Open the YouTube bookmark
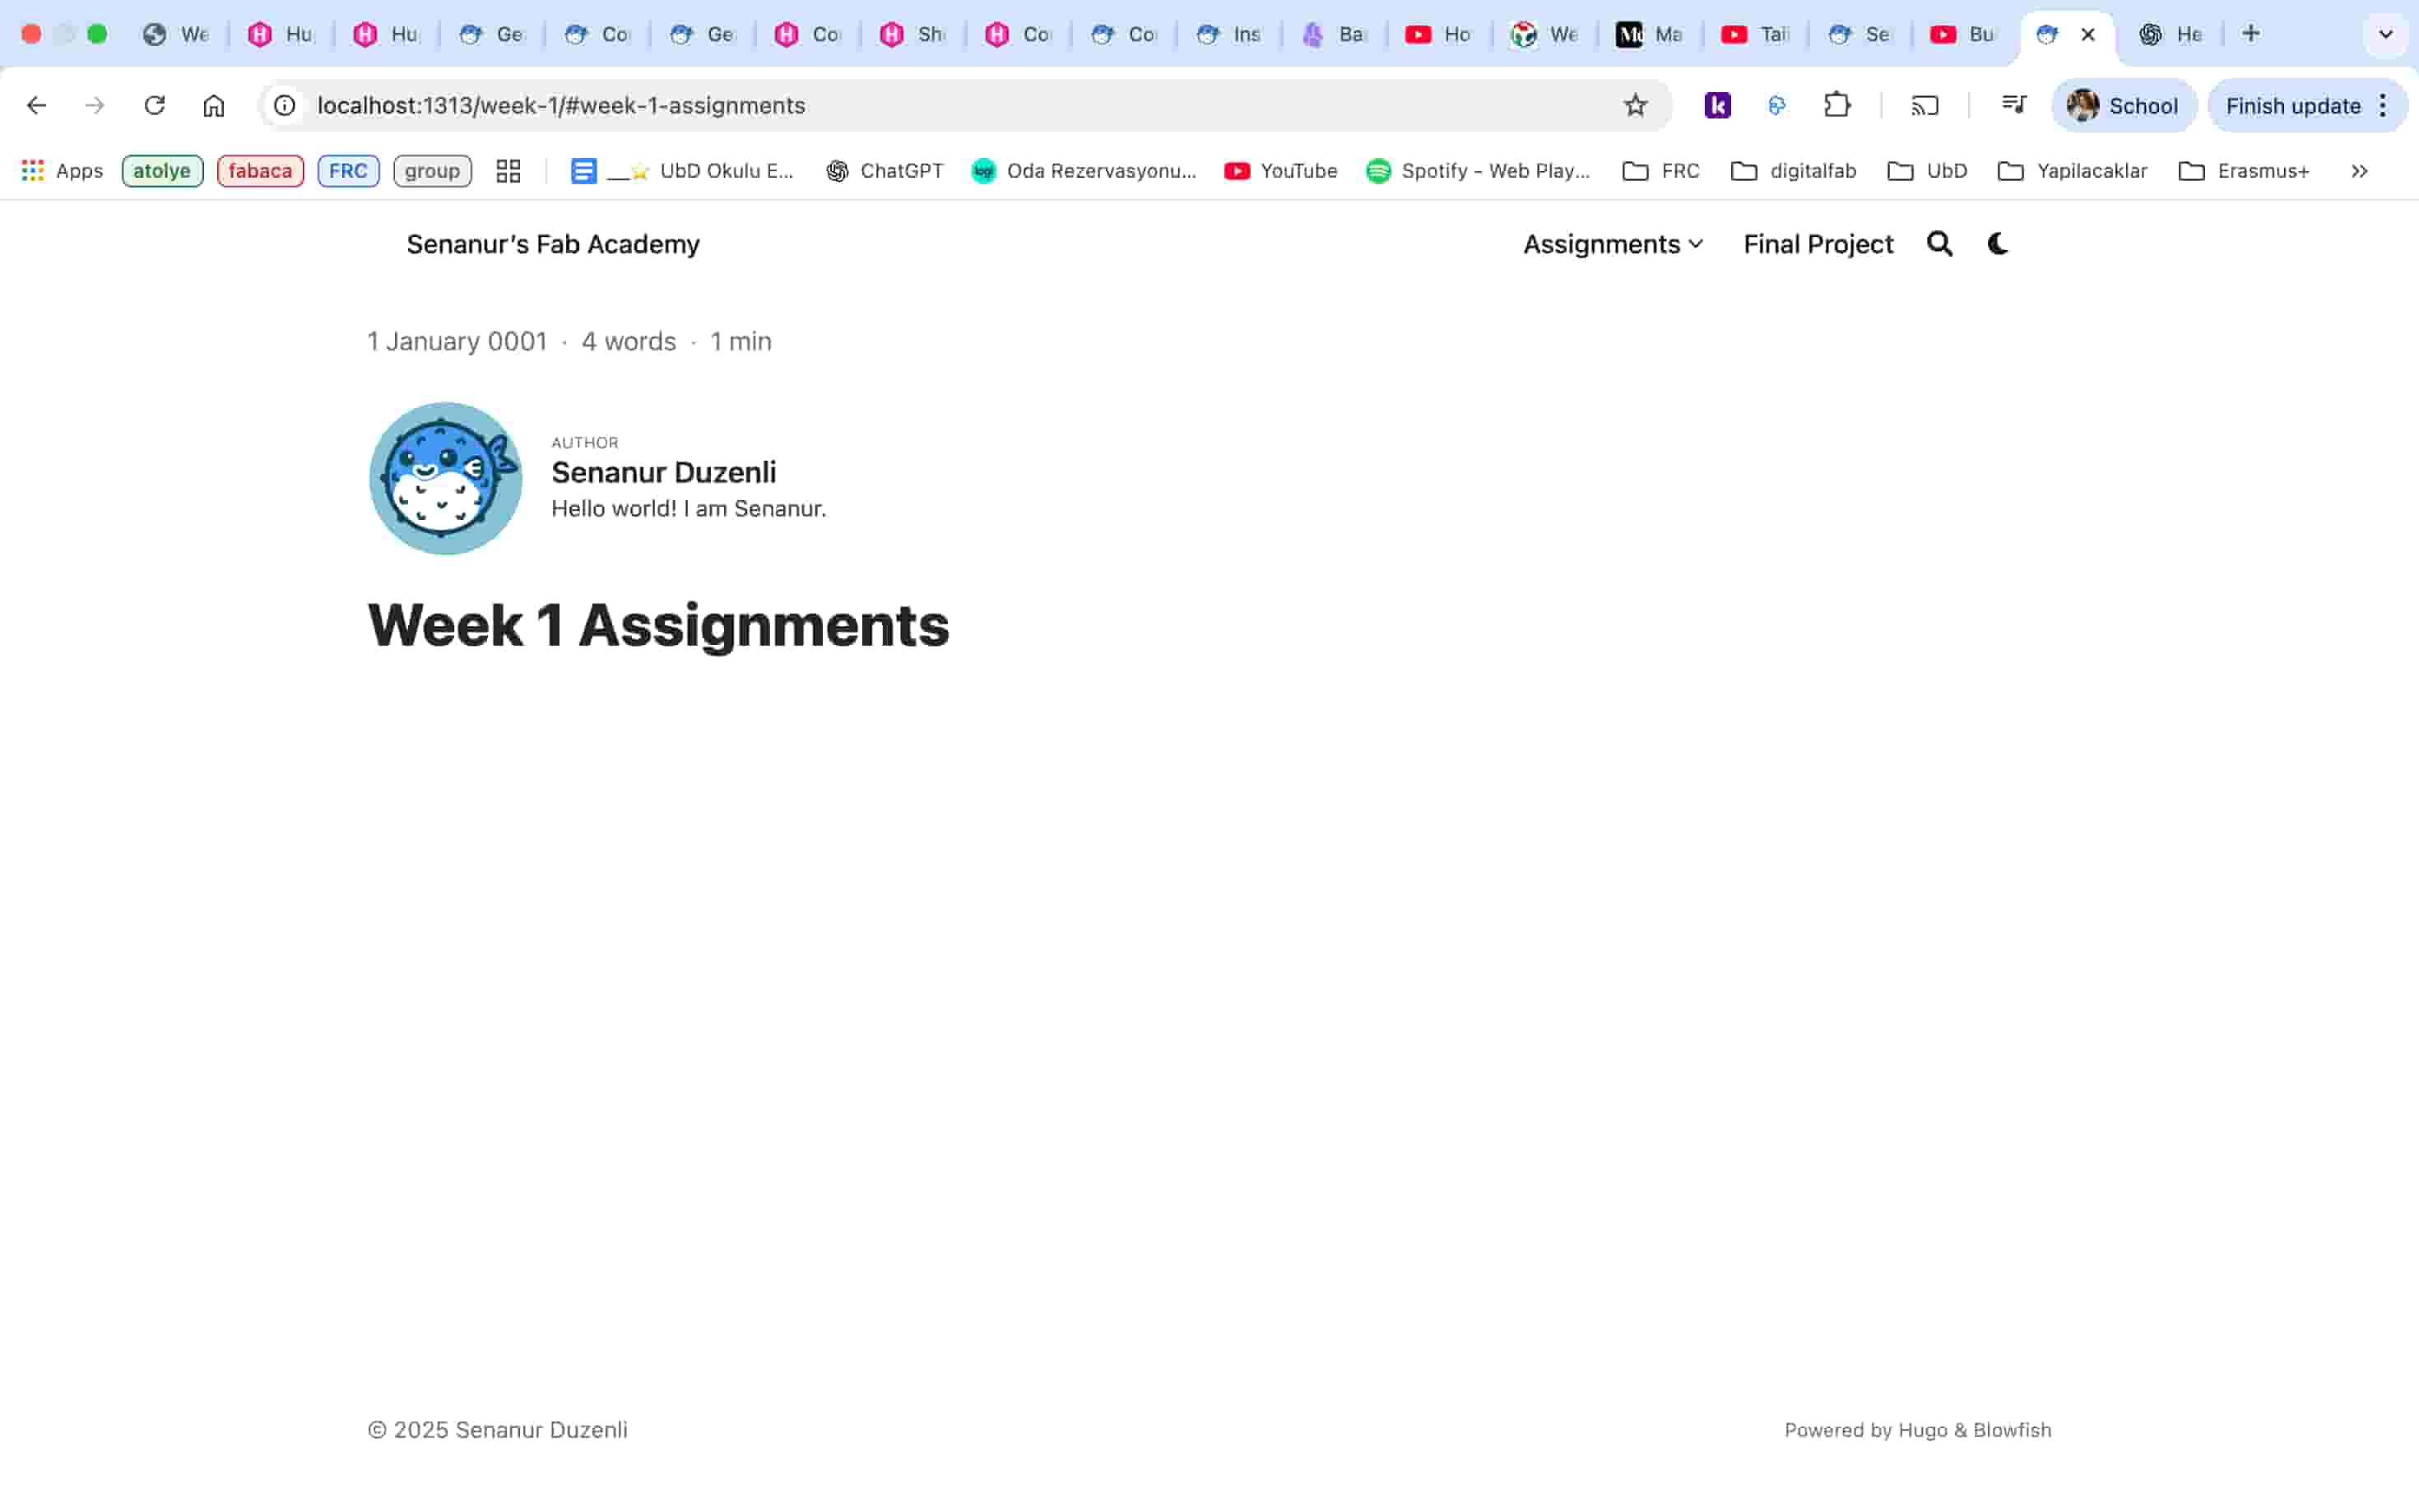2419x1512 pixels. tap(1280, 171)
